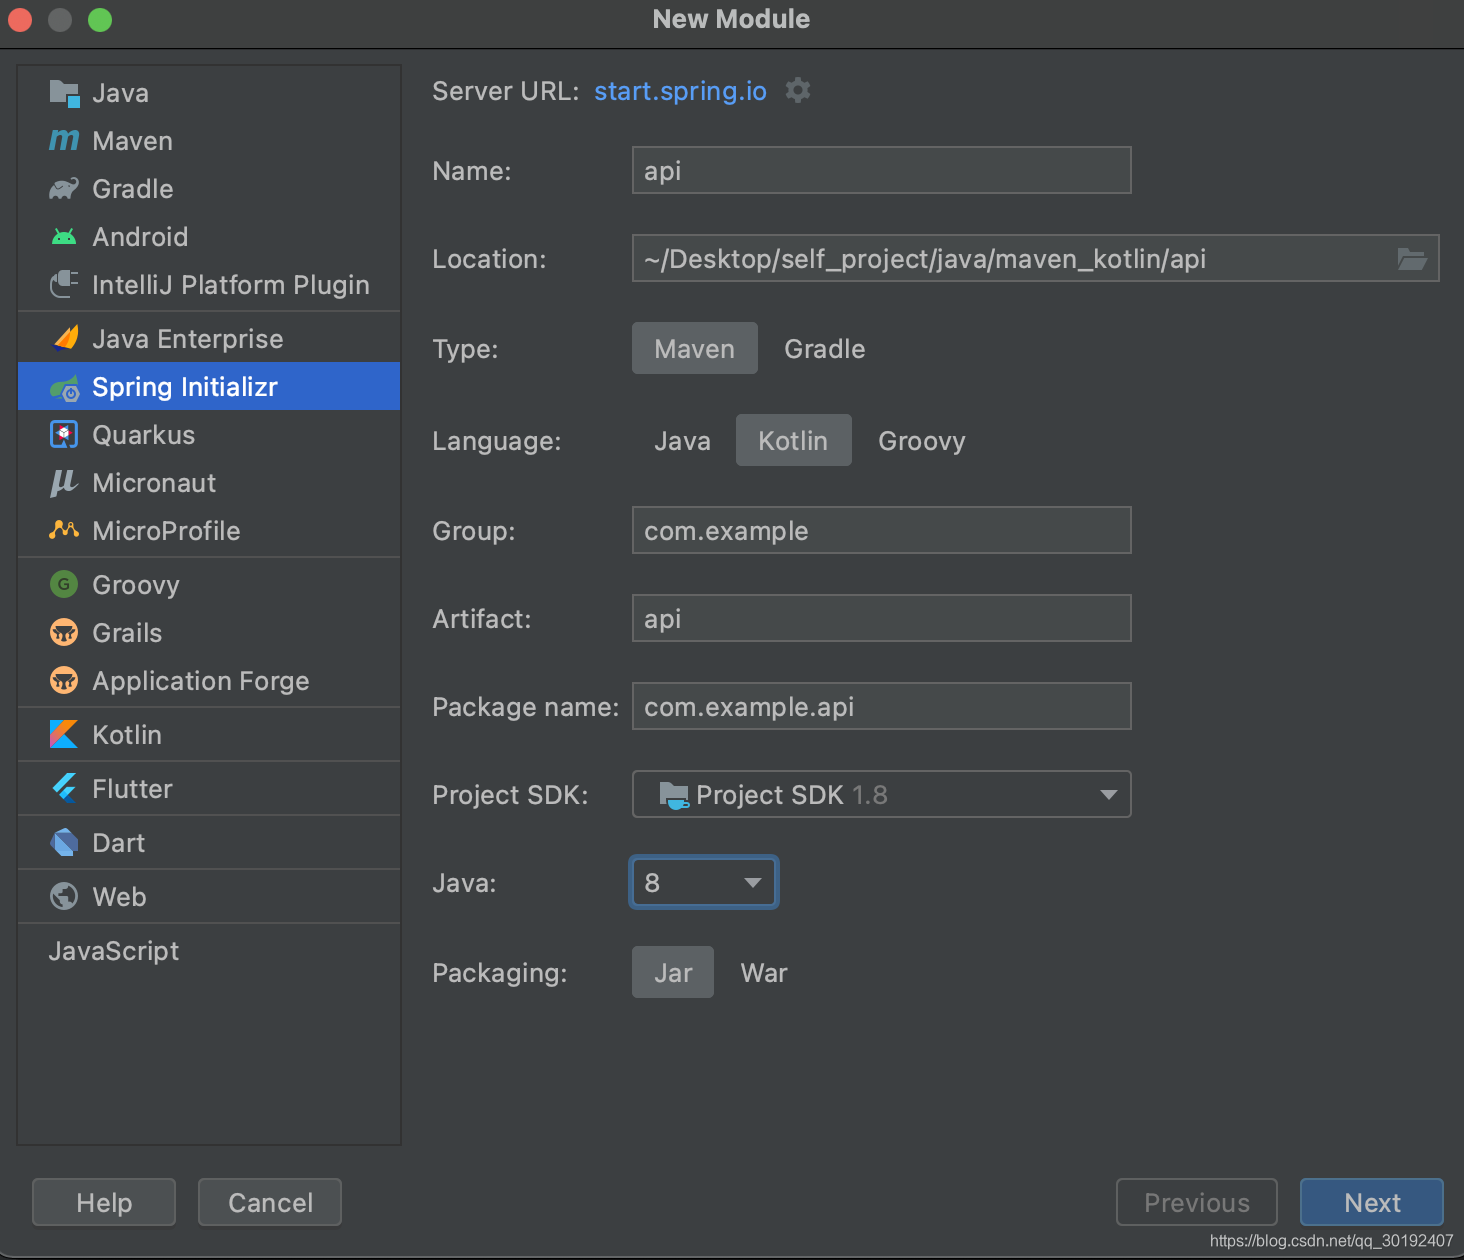Click the Name input field
This screenshot has height=1260, width=1464.
pos(882,170)
